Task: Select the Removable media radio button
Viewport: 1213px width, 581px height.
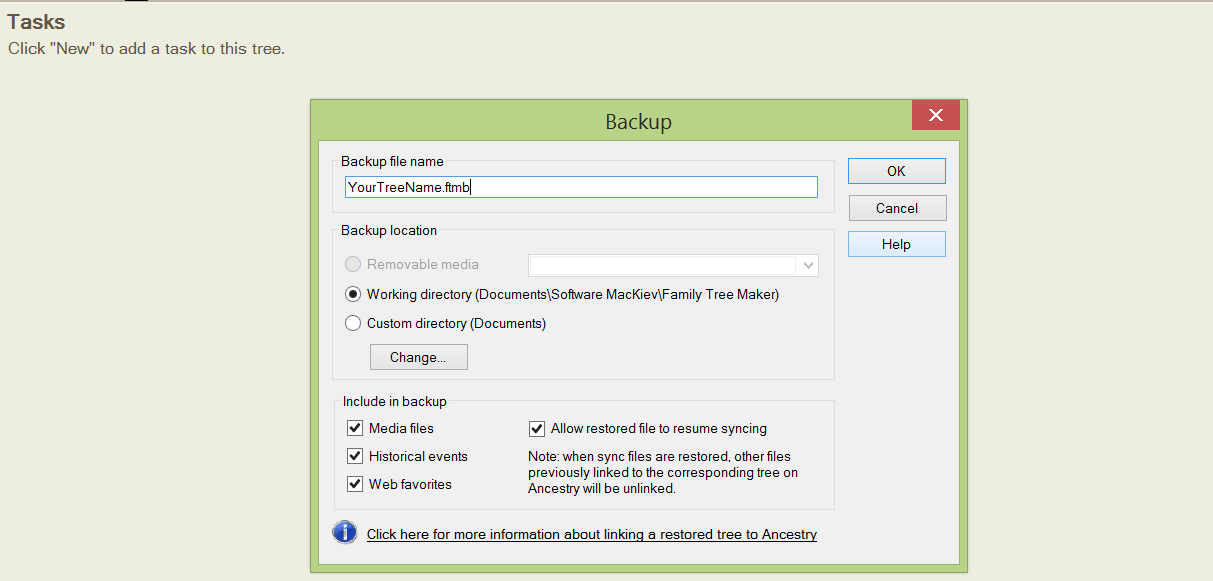Action: click(353, 265)
